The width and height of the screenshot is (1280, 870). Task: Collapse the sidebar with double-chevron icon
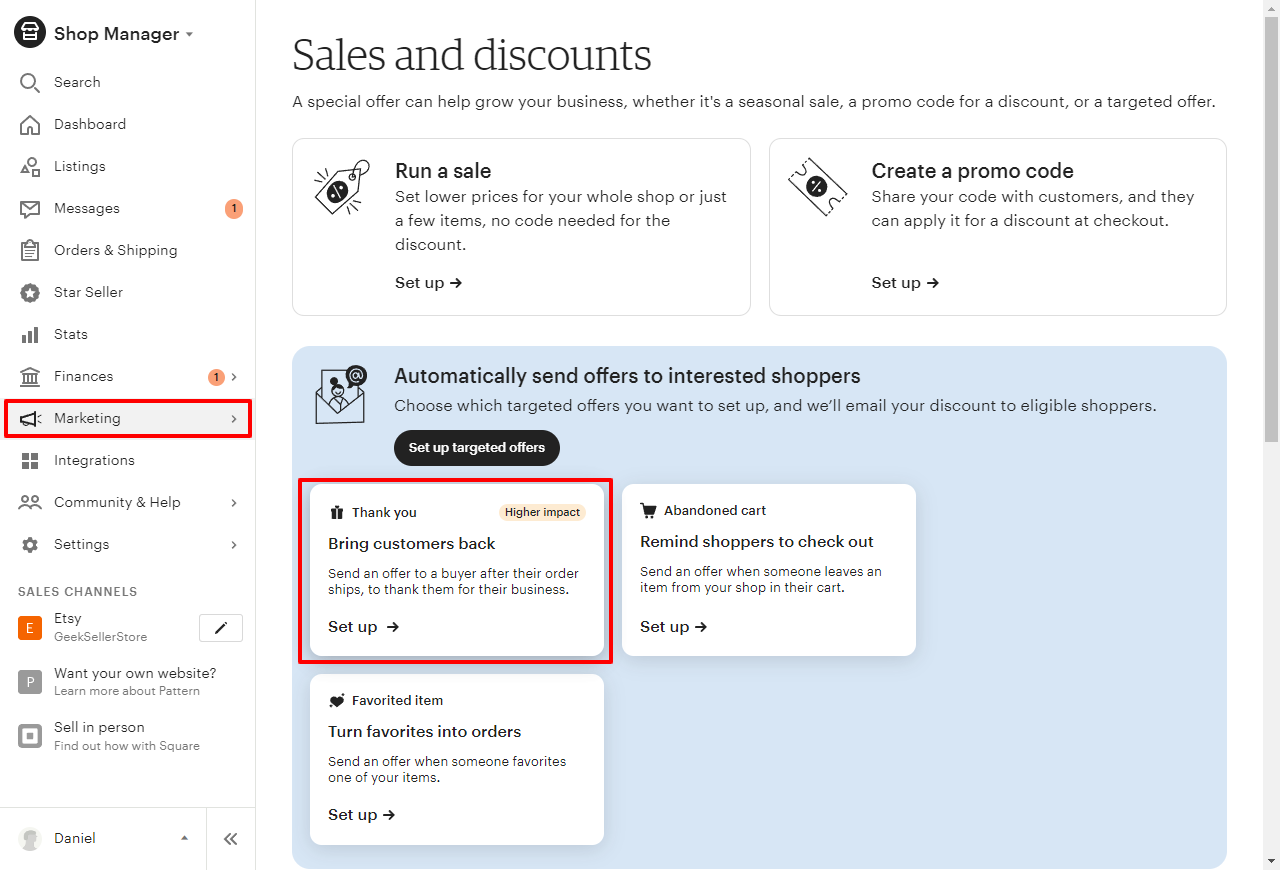[231, 839]
